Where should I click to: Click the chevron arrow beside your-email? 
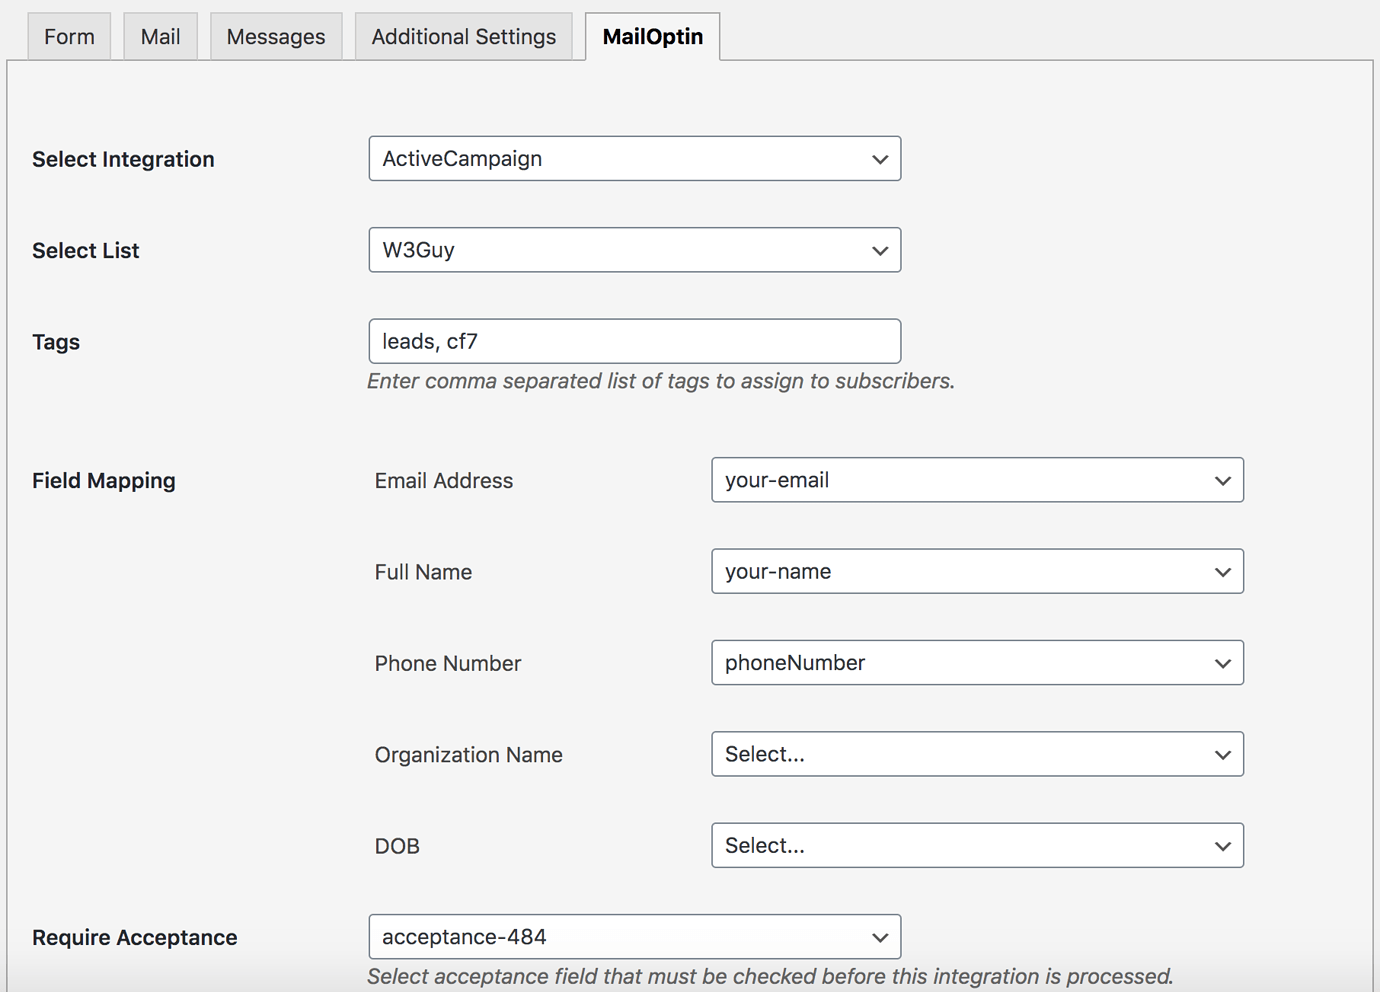(1222, 481)
